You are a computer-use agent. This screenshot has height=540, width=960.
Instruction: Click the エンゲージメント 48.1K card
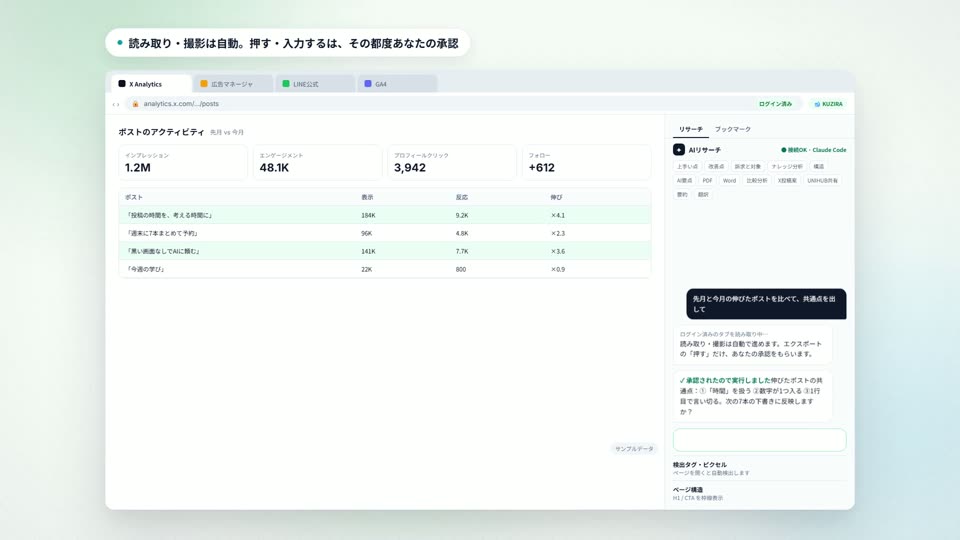click(317, 162)
